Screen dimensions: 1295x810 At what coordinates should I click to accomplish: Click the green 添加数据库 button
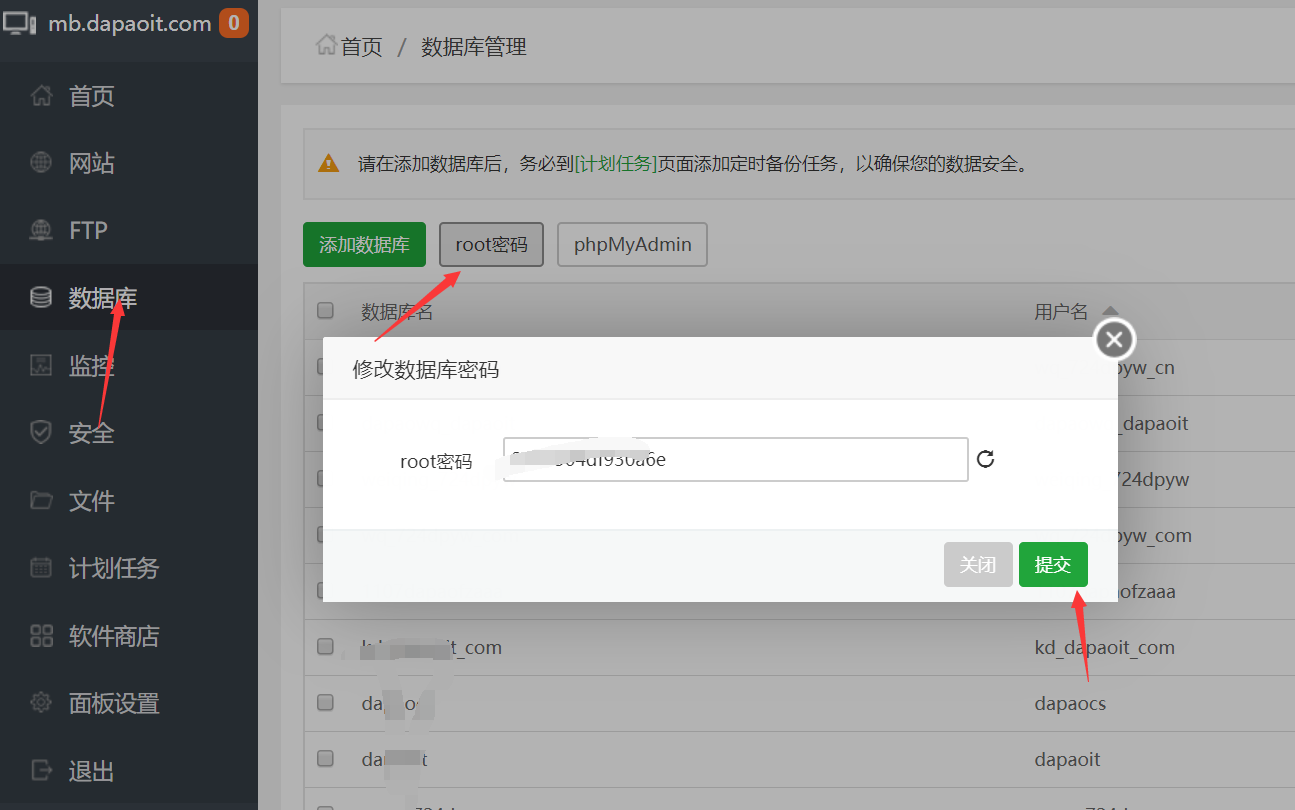click(x=364, y=244)
